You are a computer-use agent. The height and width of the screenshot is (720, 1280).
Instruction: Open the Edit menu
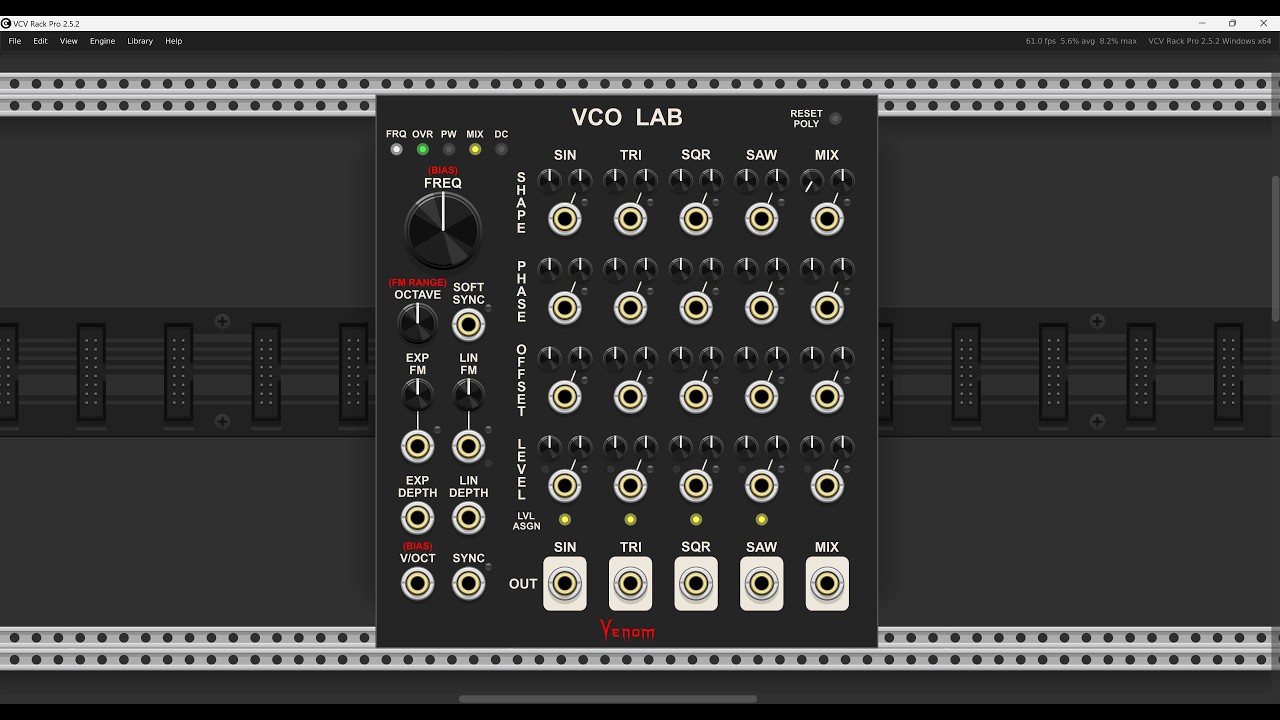tap(40, 41)
